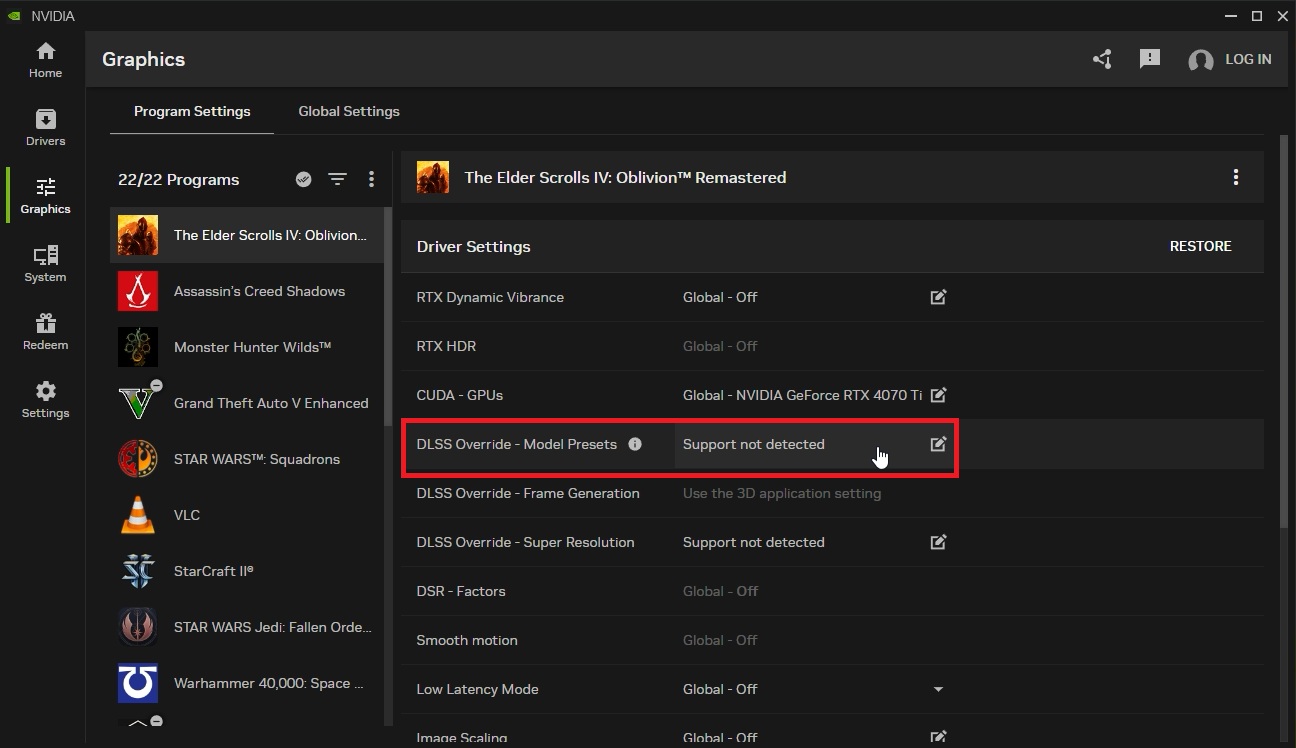Select the Graphics sidebar item
The width and height of the screenshot is (1296, 748).
(45, 196)
